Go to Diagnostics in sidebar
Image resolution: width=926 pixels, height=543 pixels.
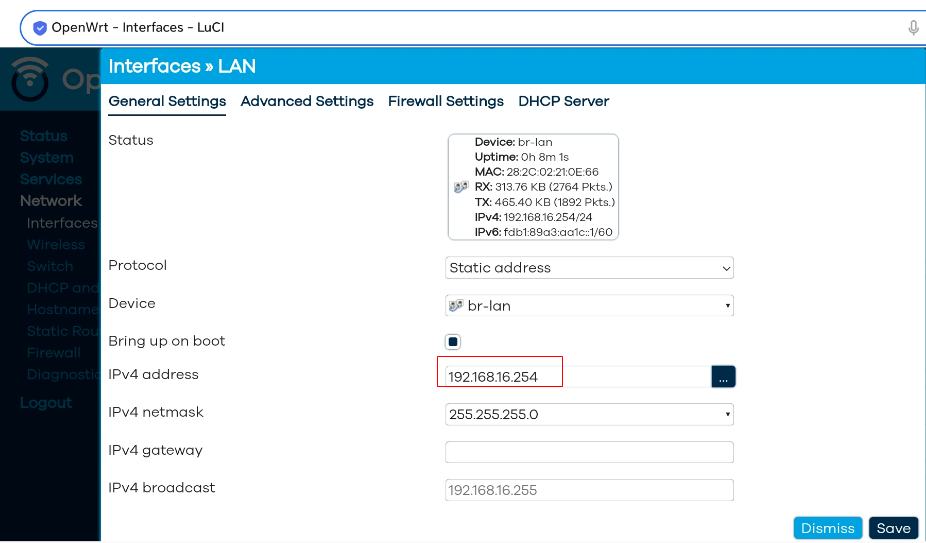pos(63,375)
